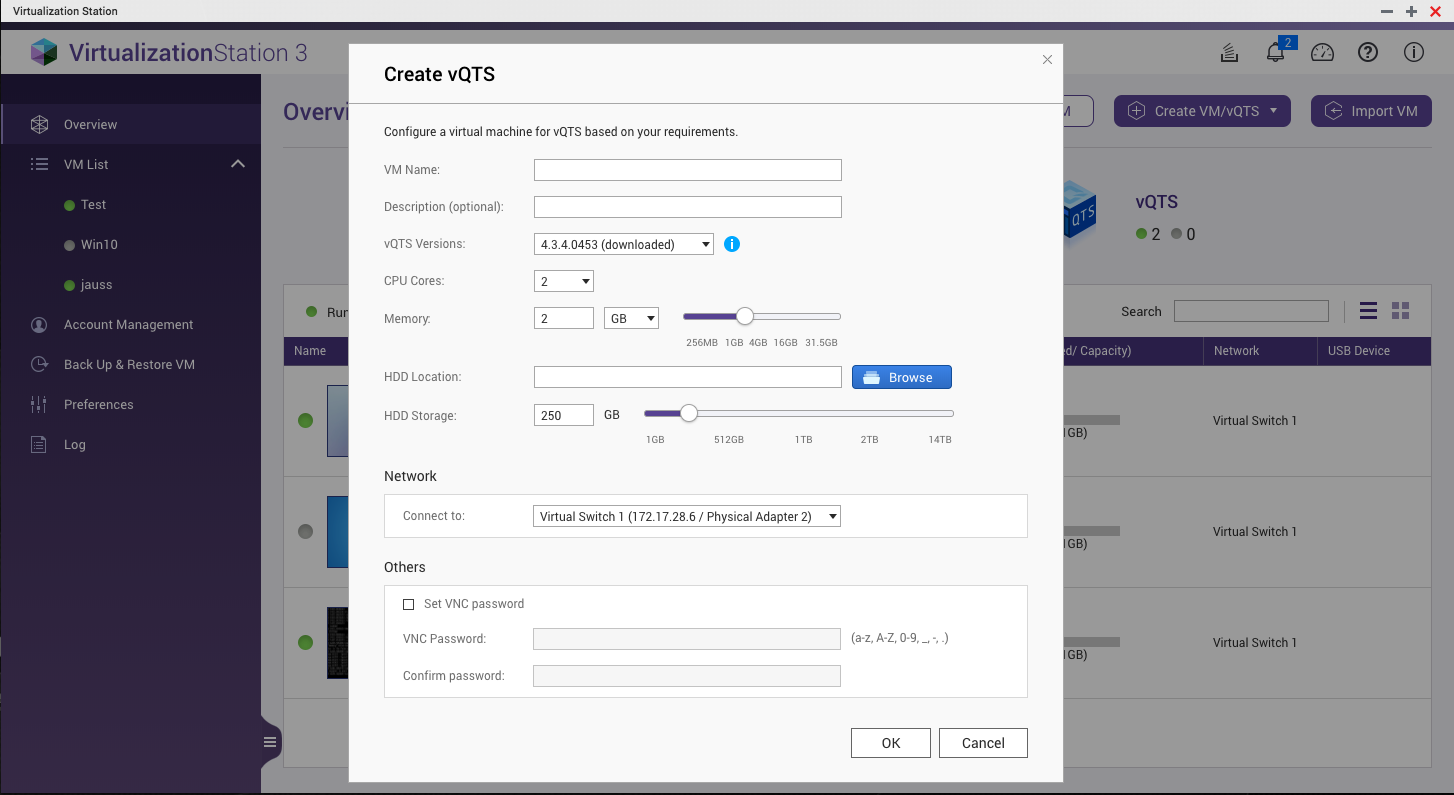Click the Browse button for HDD Location
The image size is (1454, 795).
pyautogui.click(x=902, y=377)
